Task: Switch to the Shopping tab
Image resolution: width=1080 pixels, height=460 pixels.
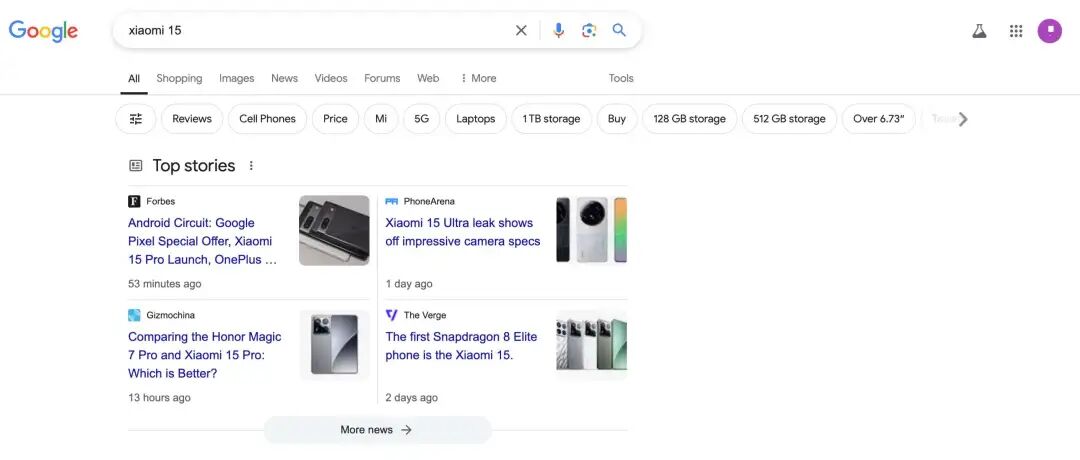Action: [x=179, y=79]
